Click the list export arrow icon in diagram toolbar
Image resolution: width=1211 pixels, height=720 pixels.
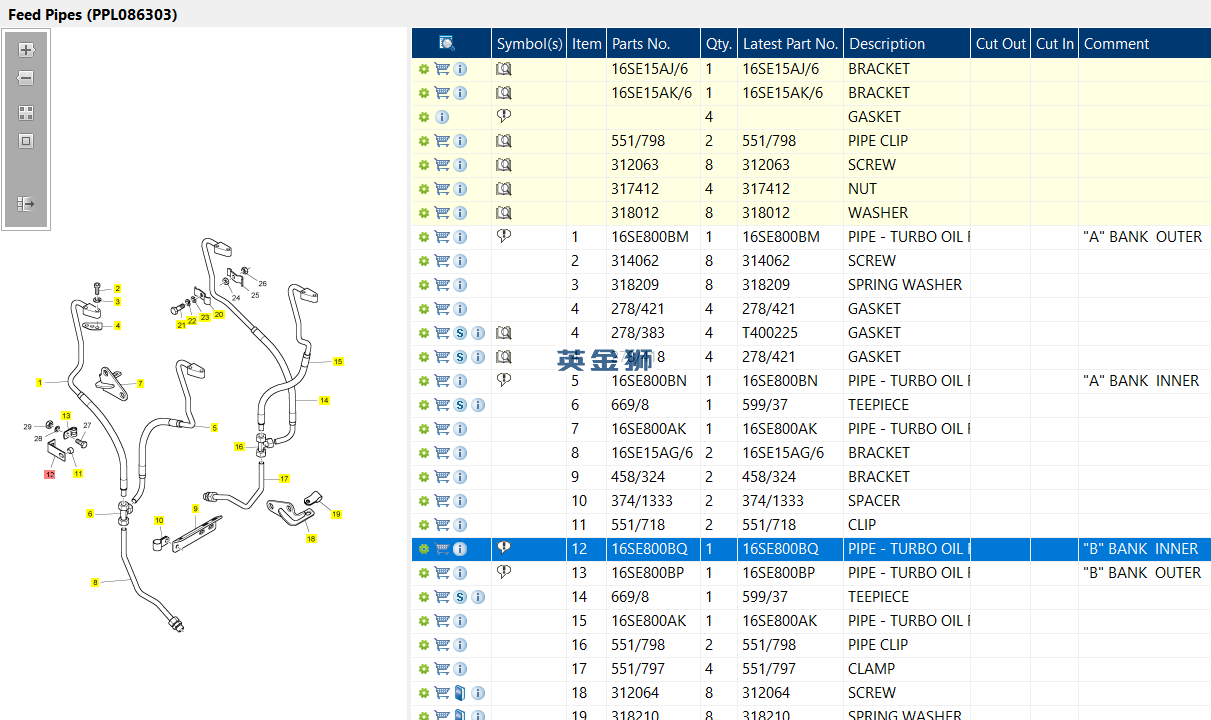coord(26,204)
